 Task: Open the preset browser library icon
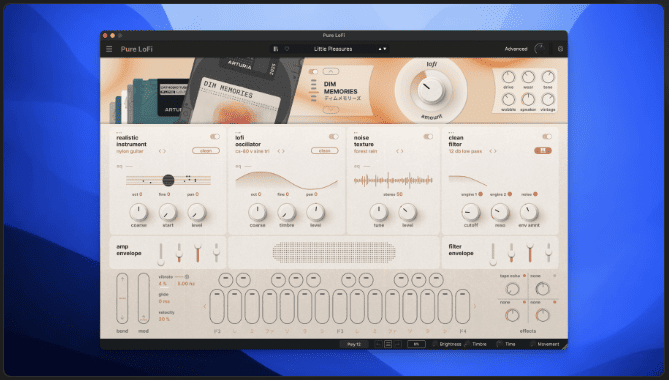[x=276, y=49]
